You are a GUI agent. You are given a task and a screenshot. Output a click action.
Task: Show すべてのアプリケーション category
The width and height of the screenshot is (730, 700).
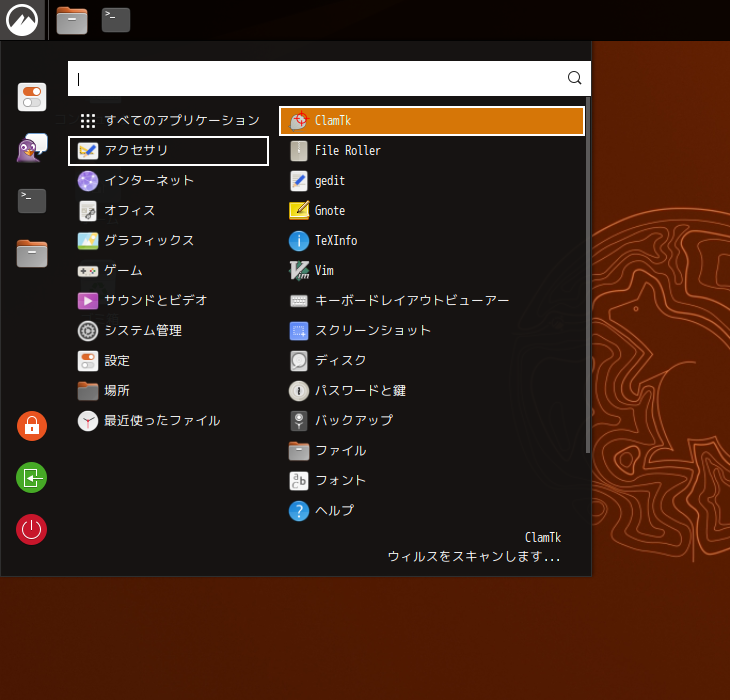click(169, 121)
